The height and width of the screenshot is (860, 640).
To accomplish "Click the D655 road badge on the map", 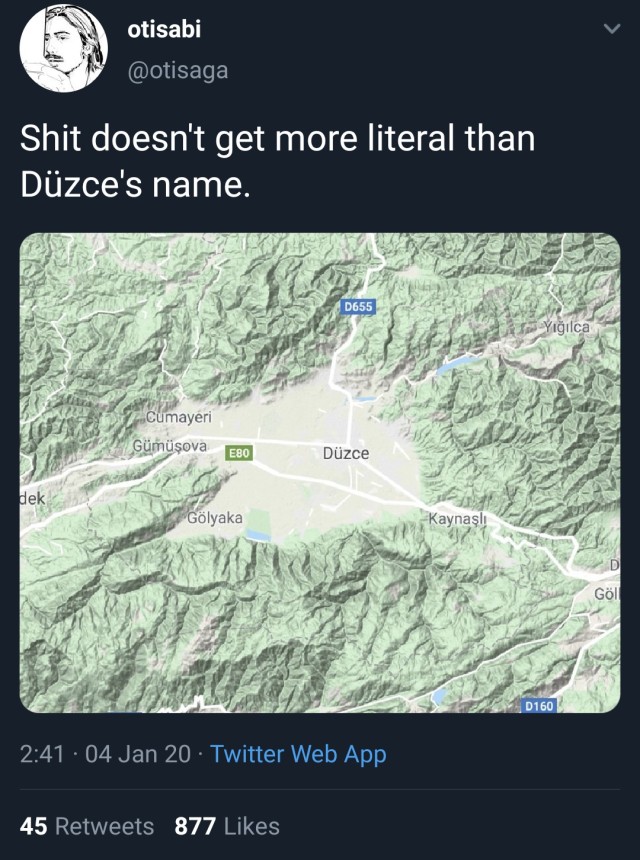I will [x=358, y=307].
